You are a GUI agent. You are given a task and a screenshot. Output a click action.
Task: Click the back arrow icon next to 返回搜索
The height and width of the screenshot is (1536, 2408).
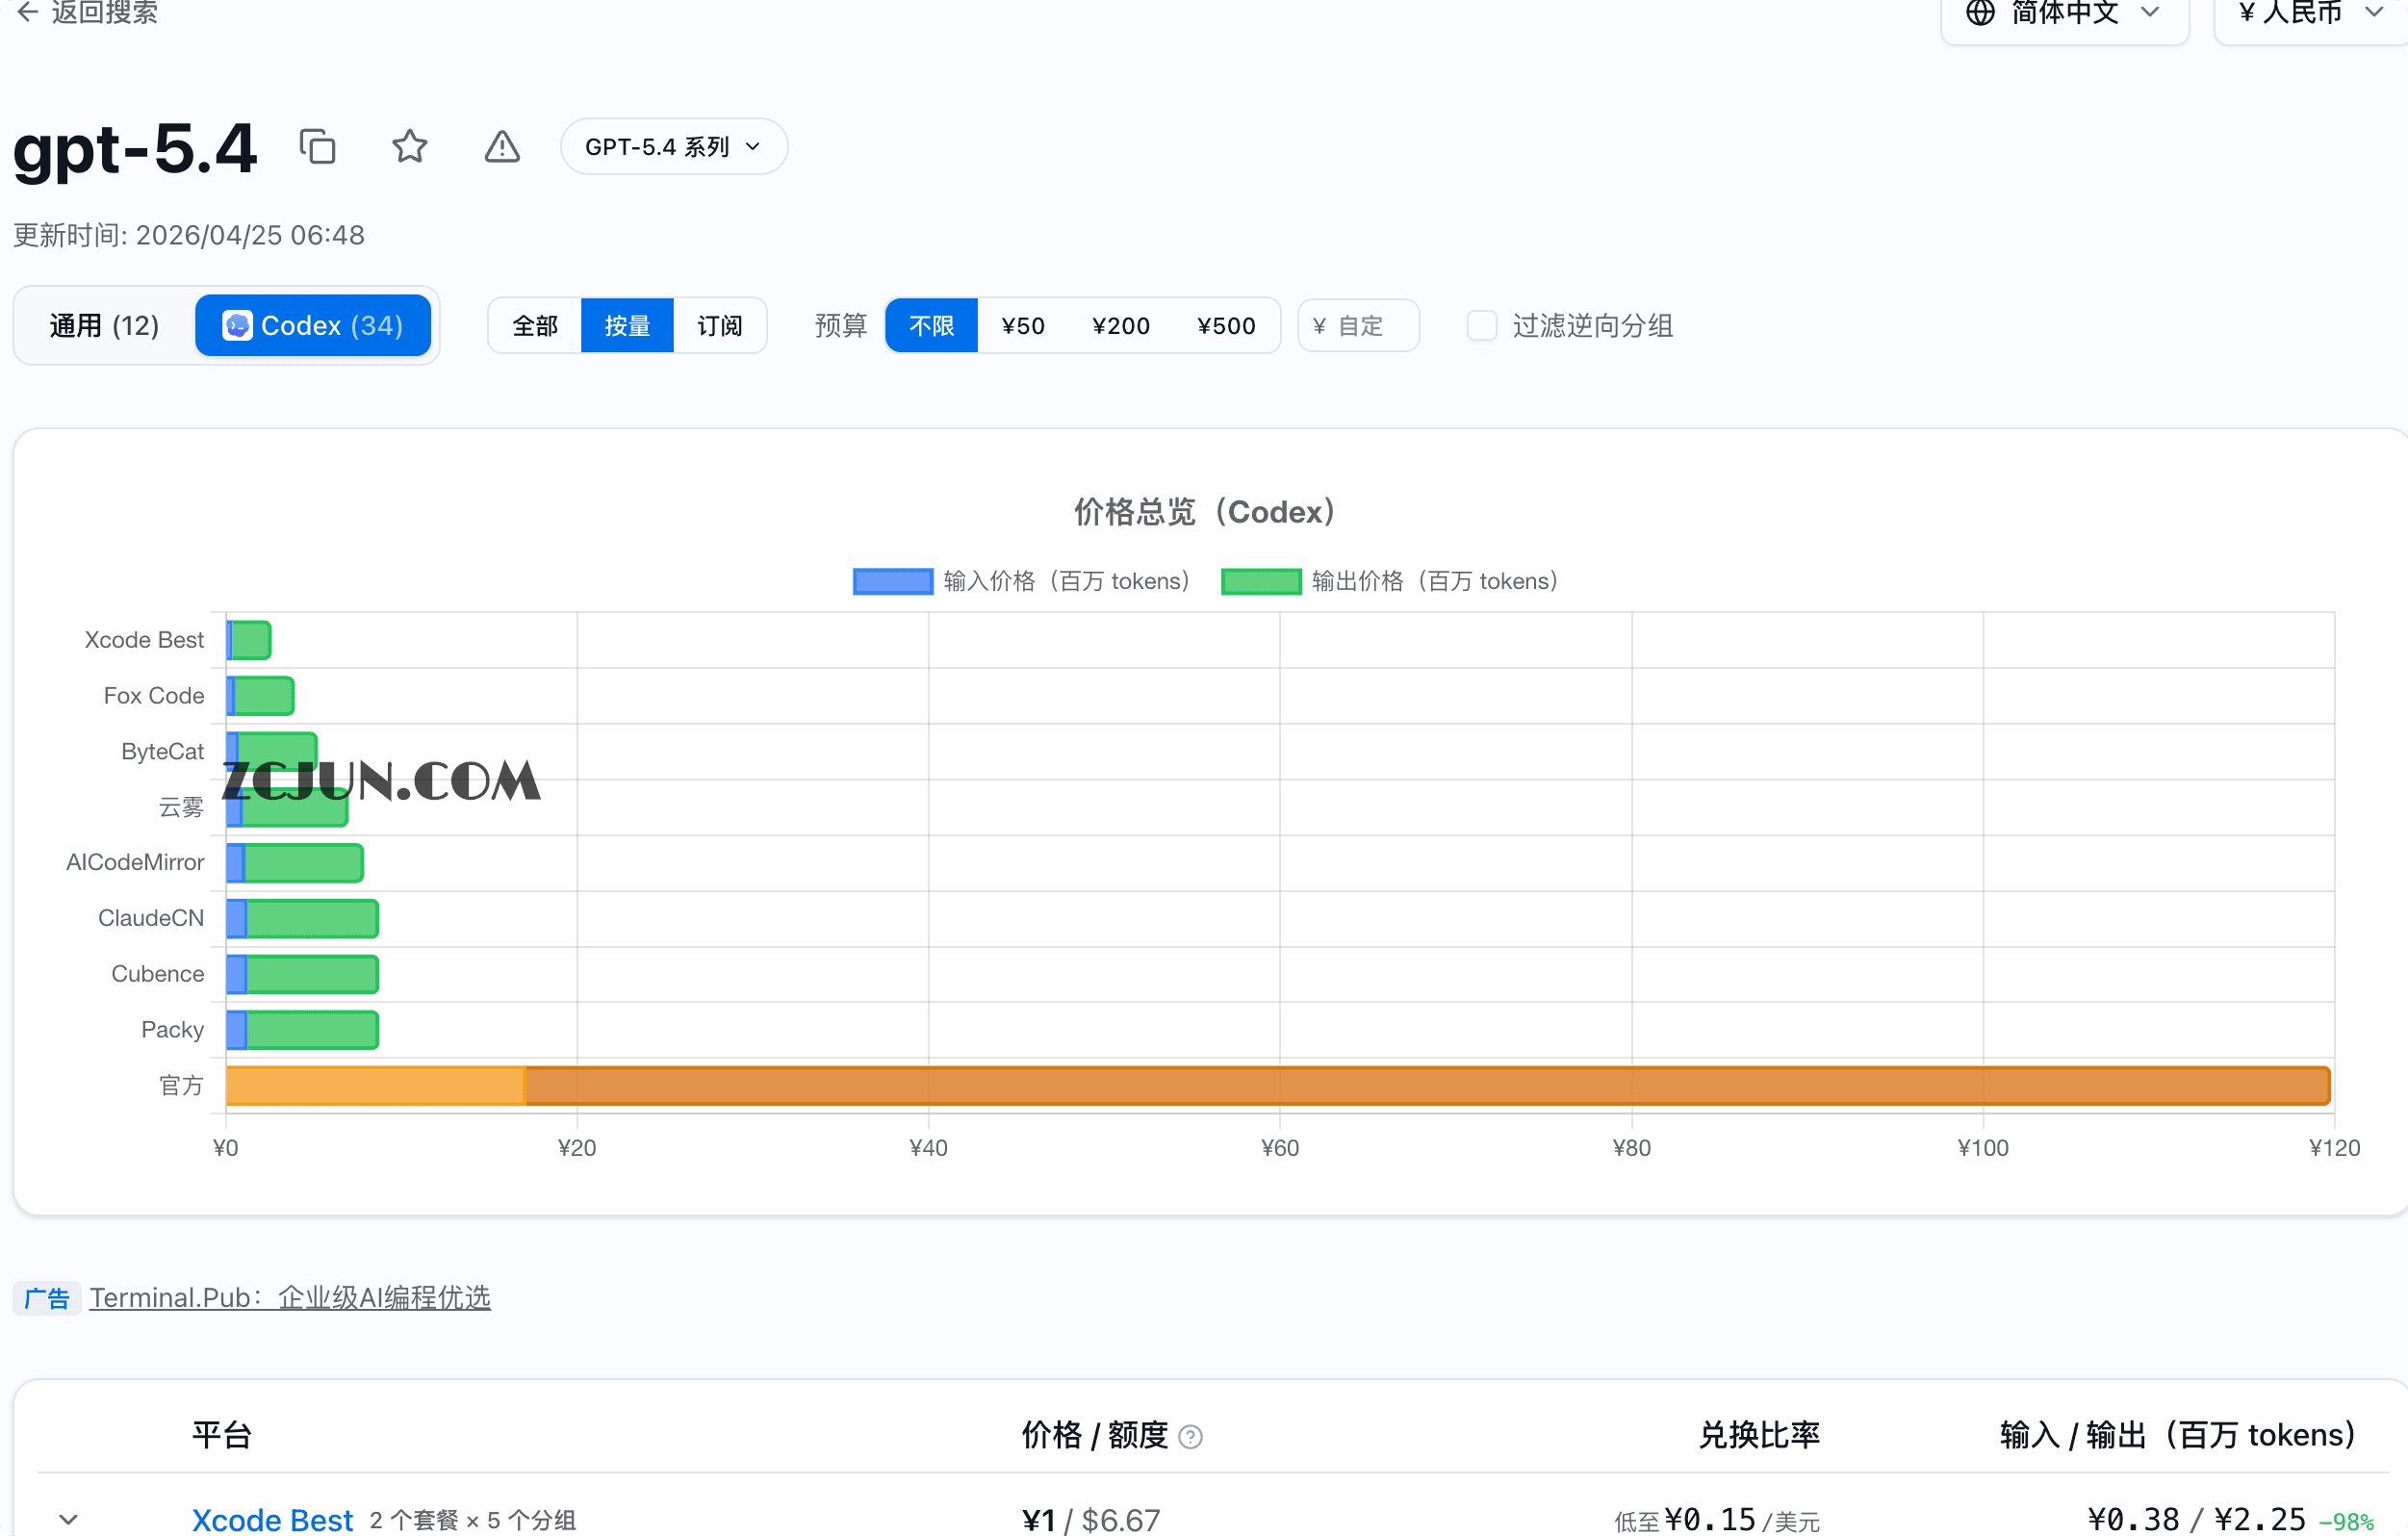coord(28,12)
